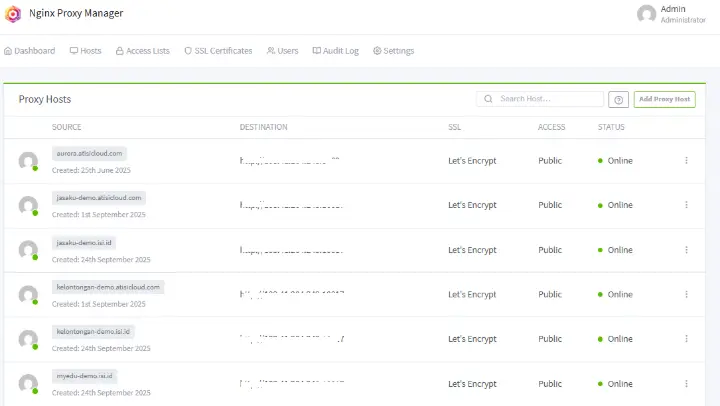Click the aurora.atisicloud.com source link
The height and width of the screenshot is (406, 720).
point(89,154)
